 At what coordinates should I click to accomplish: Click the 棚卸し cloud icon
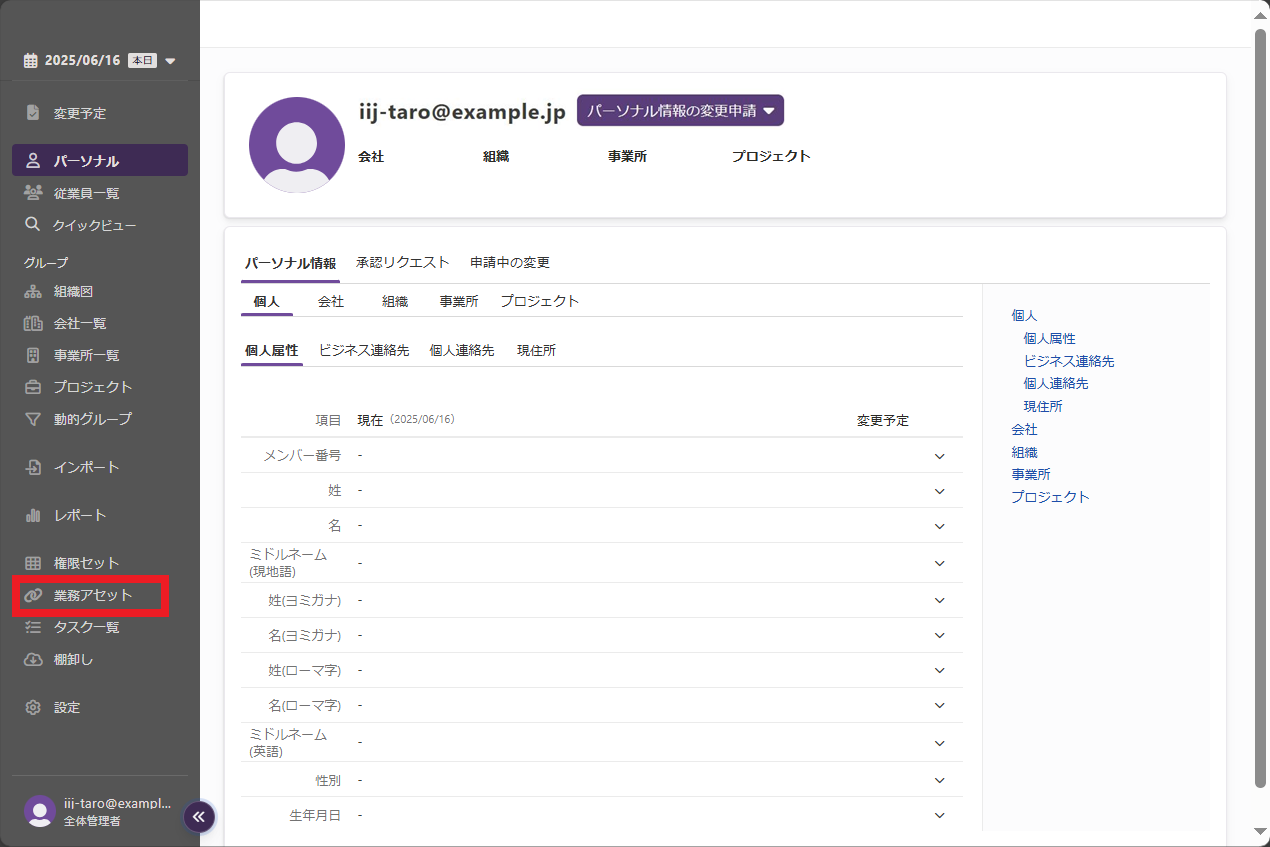coord(33,660)
